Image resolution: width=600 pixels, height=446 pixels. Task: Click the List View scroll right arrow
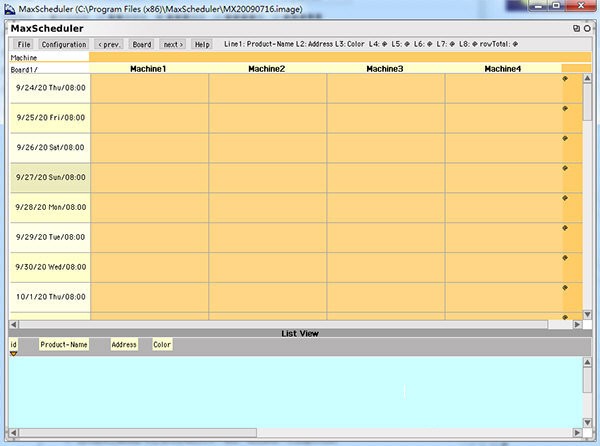(577, 433)
